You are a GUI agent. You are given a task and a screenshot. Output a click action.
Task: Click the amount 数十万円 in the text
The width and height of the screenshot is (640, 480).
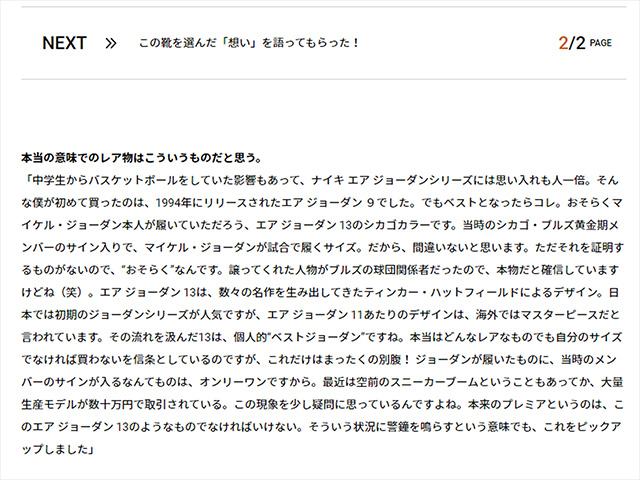coord(111,405)
